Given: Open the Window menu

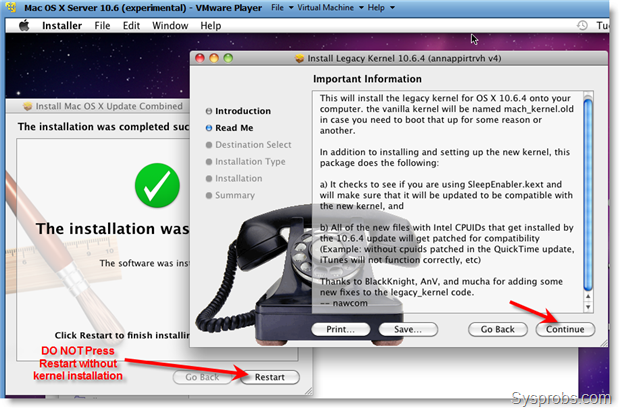Looking at the screenshot, I should pos(170,26).
